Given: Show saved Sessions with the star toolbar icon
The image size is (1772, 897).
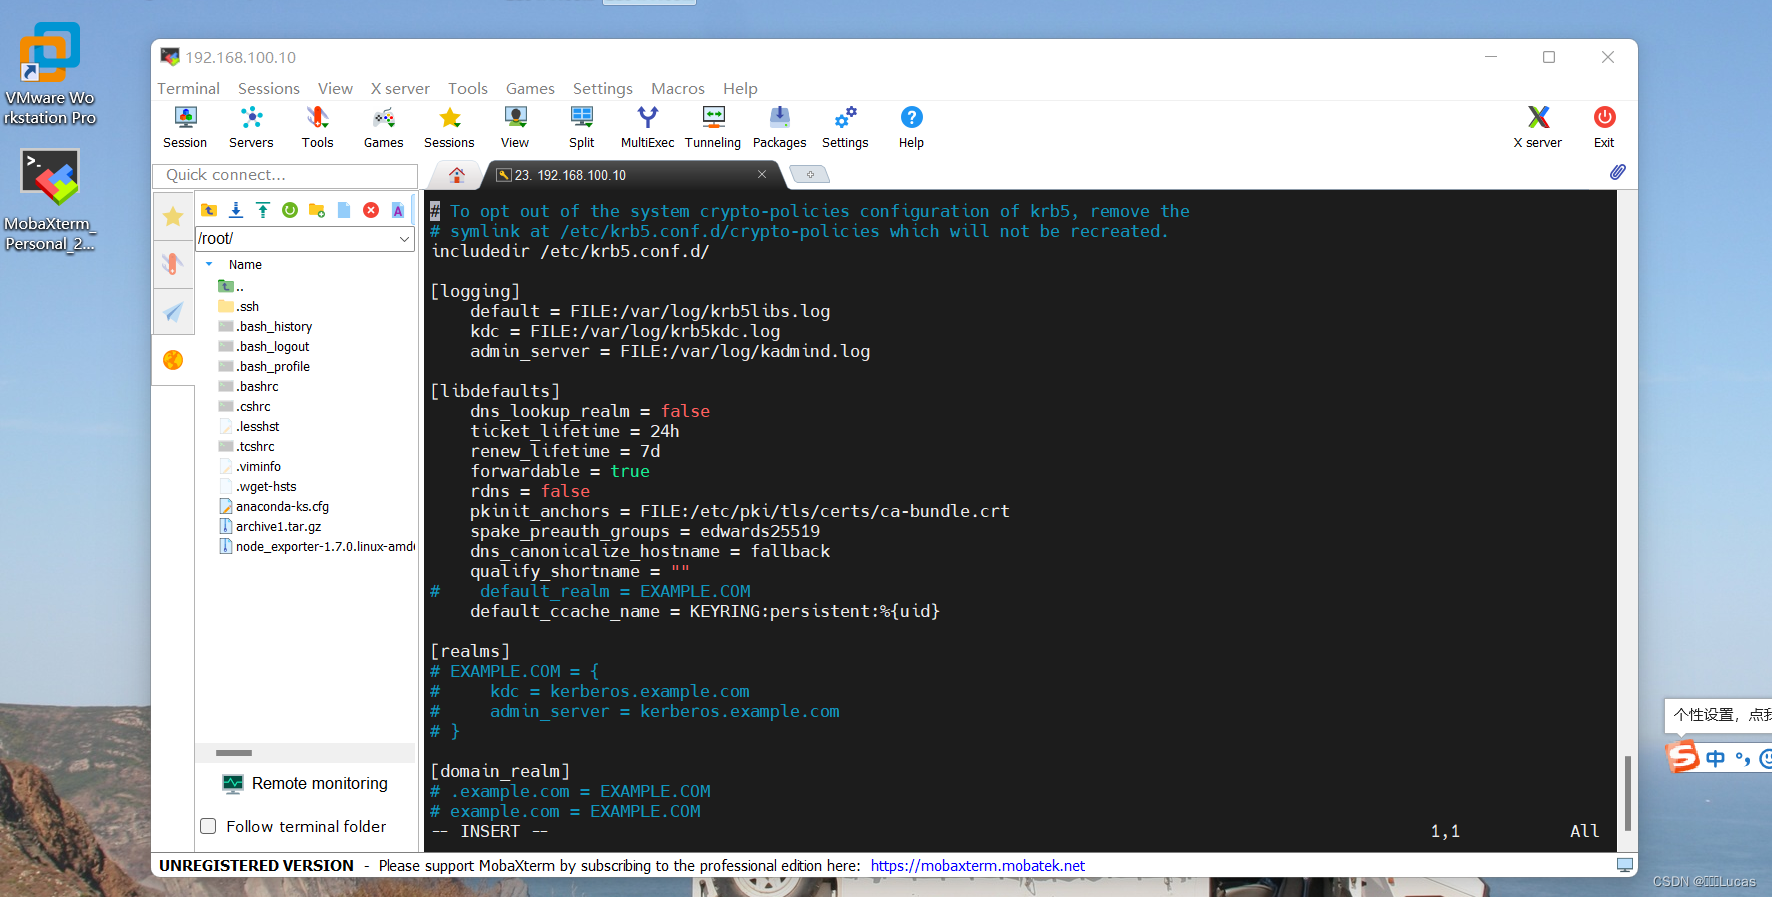Looking at the screenshot, I should click(x=449, y=127).
